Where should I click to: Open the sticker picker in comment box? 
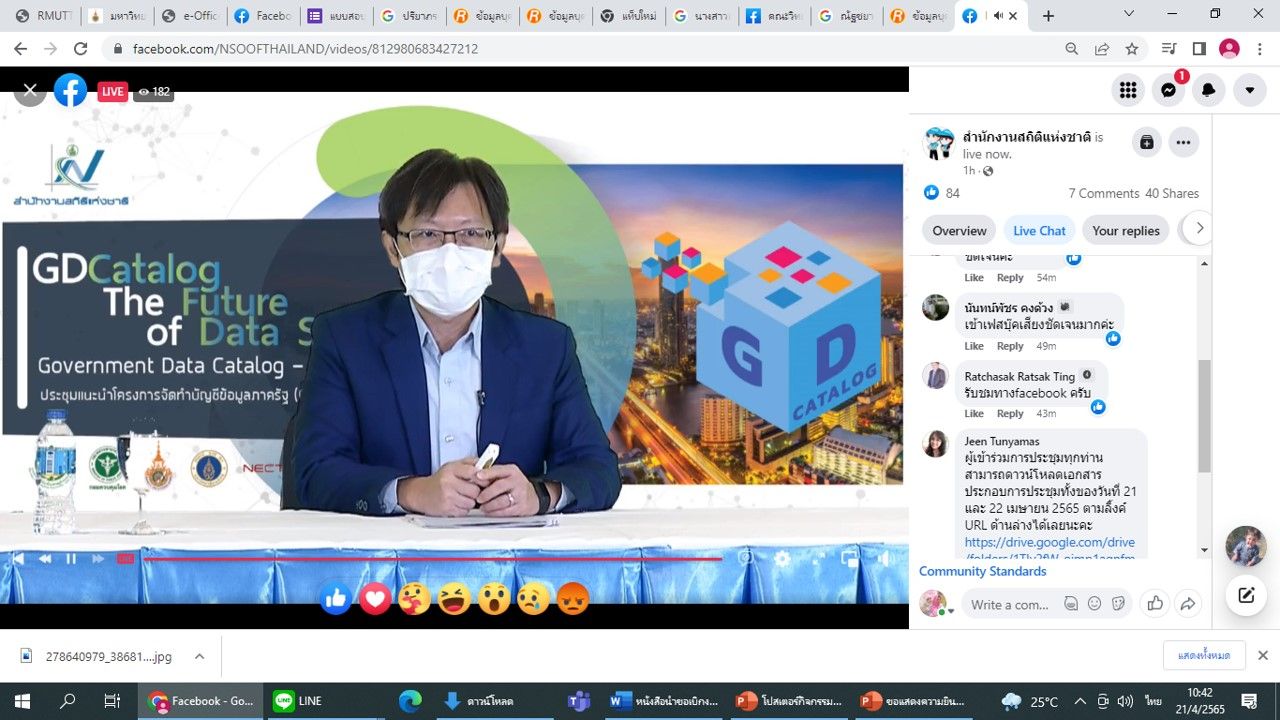(1118, 604)
